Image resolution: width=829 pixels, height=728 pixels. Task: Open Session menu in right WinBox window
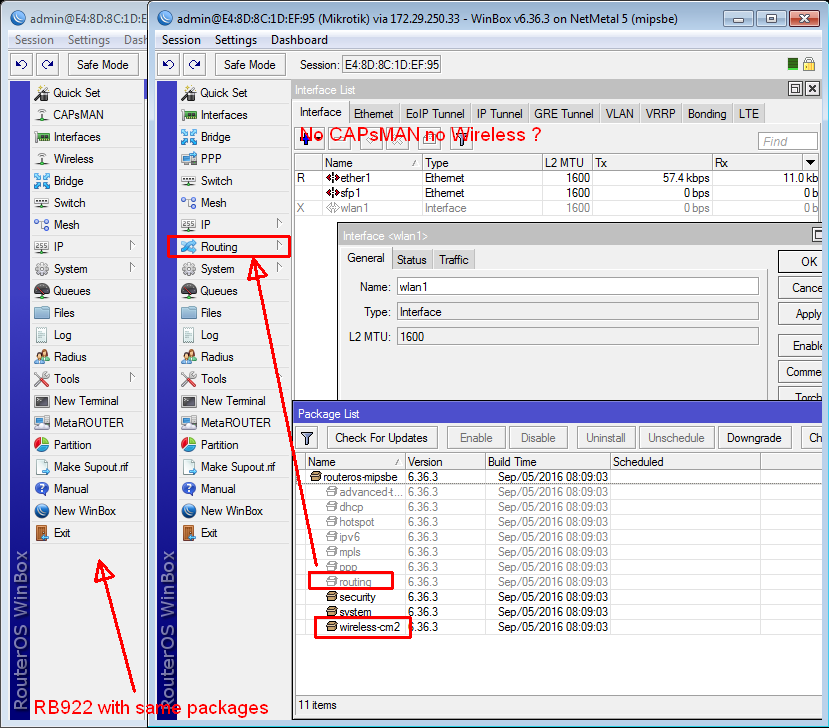pos(181,40)
